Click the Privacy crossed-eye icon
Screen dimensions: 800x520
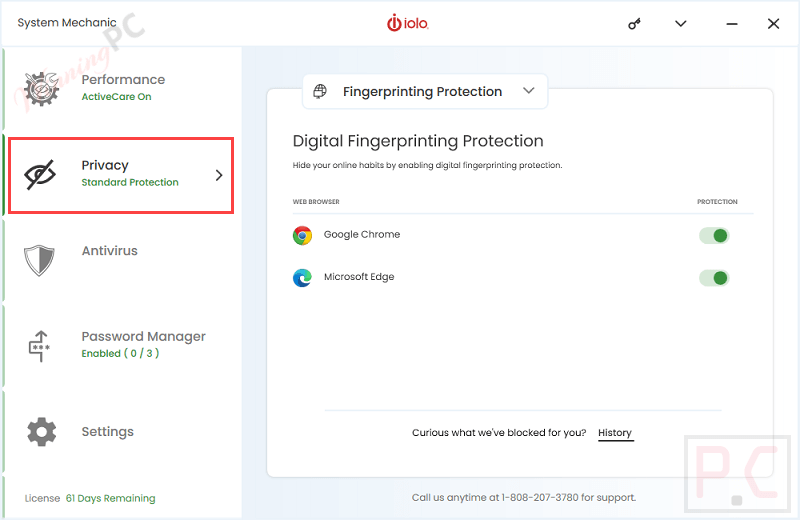(x=40, y=175)
